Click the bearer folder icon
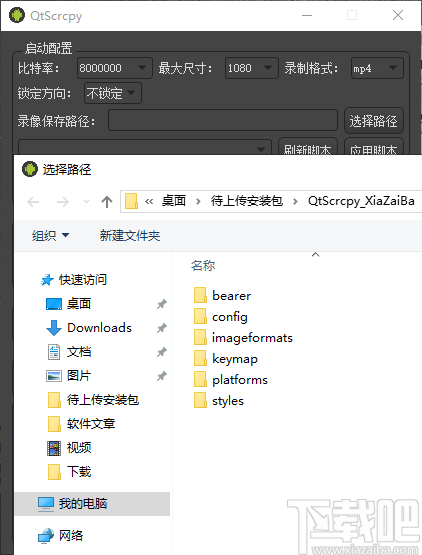 (200, 295)
